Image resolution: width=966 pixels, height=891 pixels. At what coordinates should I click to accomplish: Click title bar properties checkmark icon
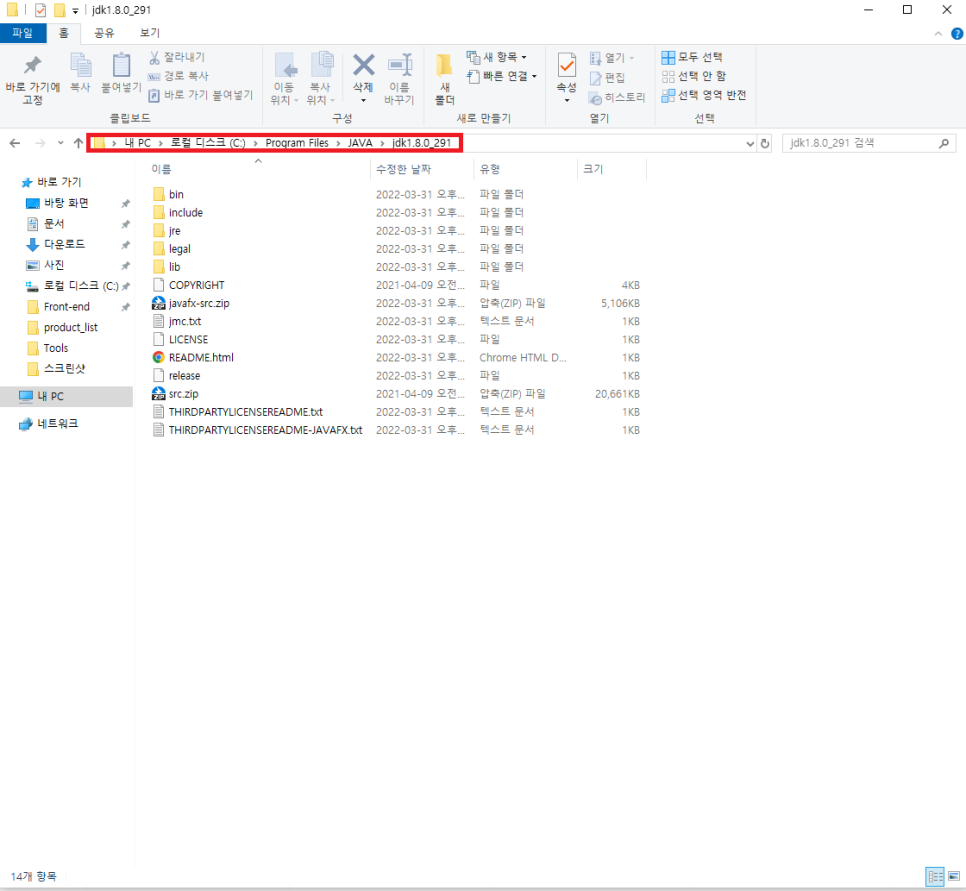[x=41, y=10]
